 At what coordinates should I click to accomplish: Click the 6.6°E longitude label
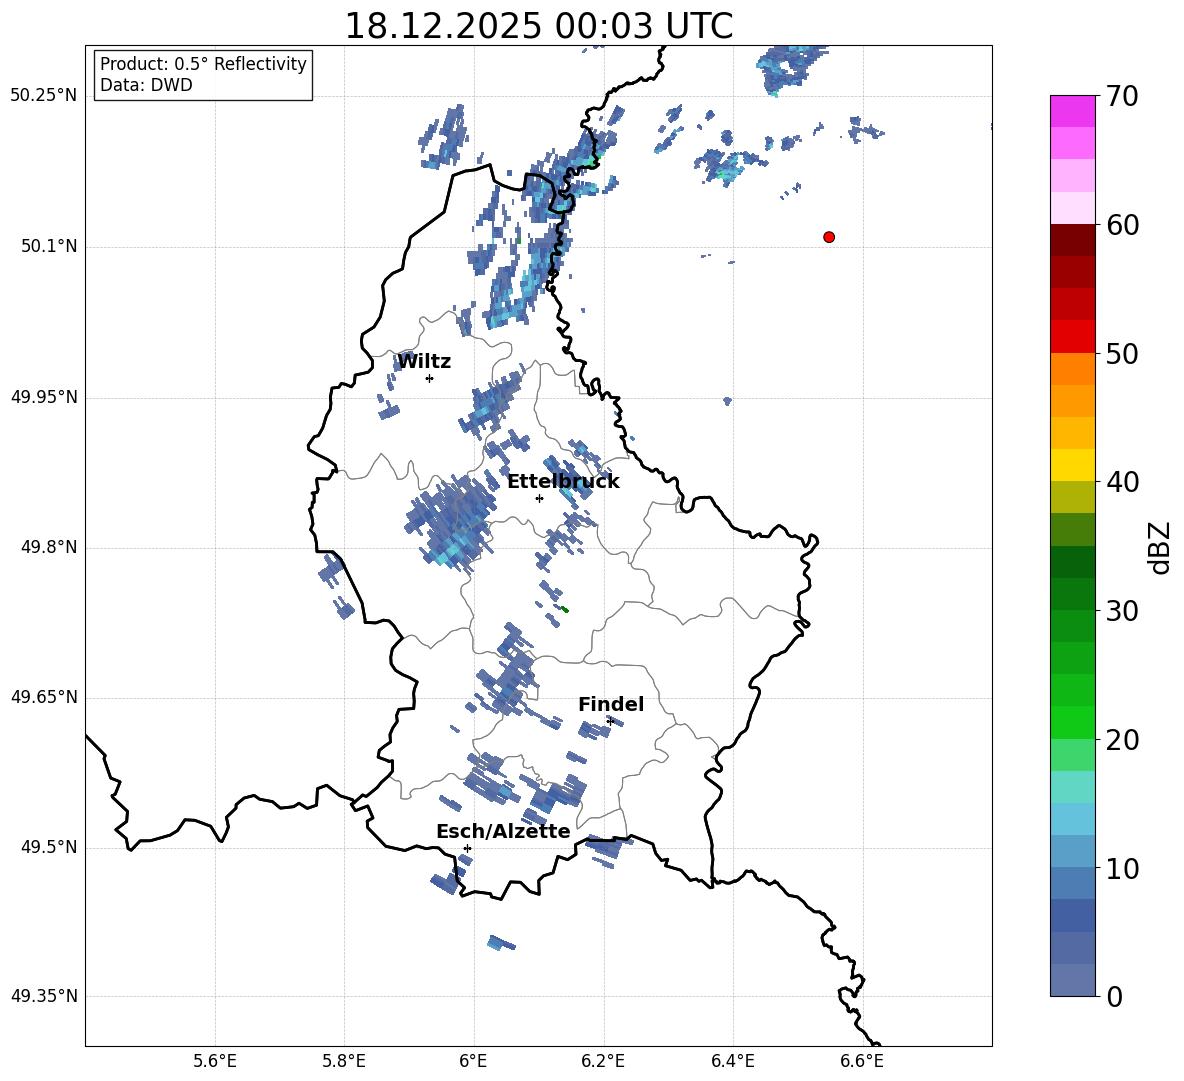[862, 1061]
